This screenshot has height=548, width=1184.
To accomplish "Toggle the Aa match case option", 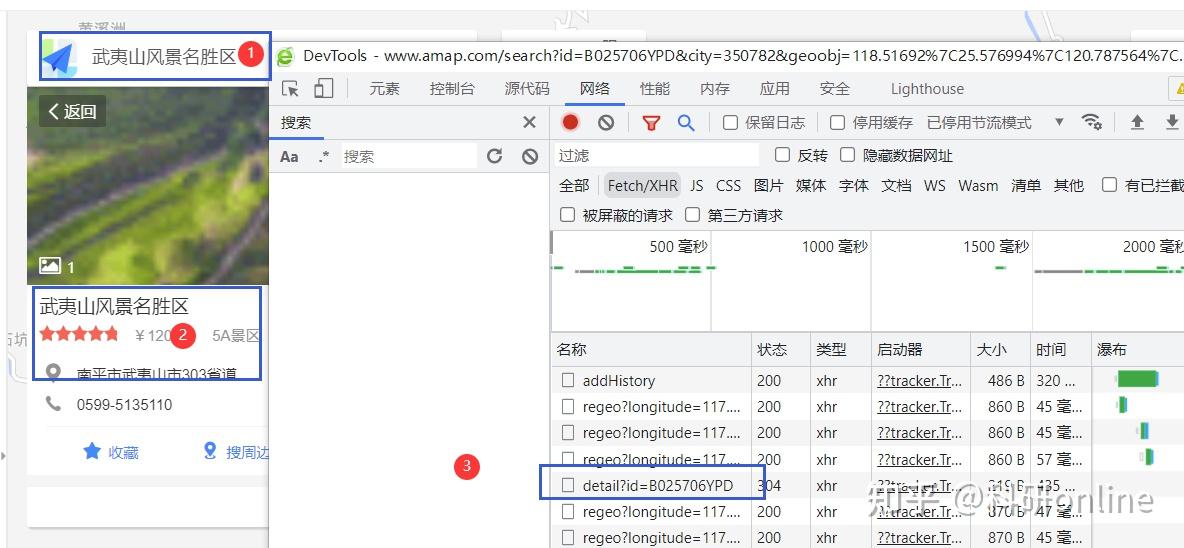I will click(289, 157).
